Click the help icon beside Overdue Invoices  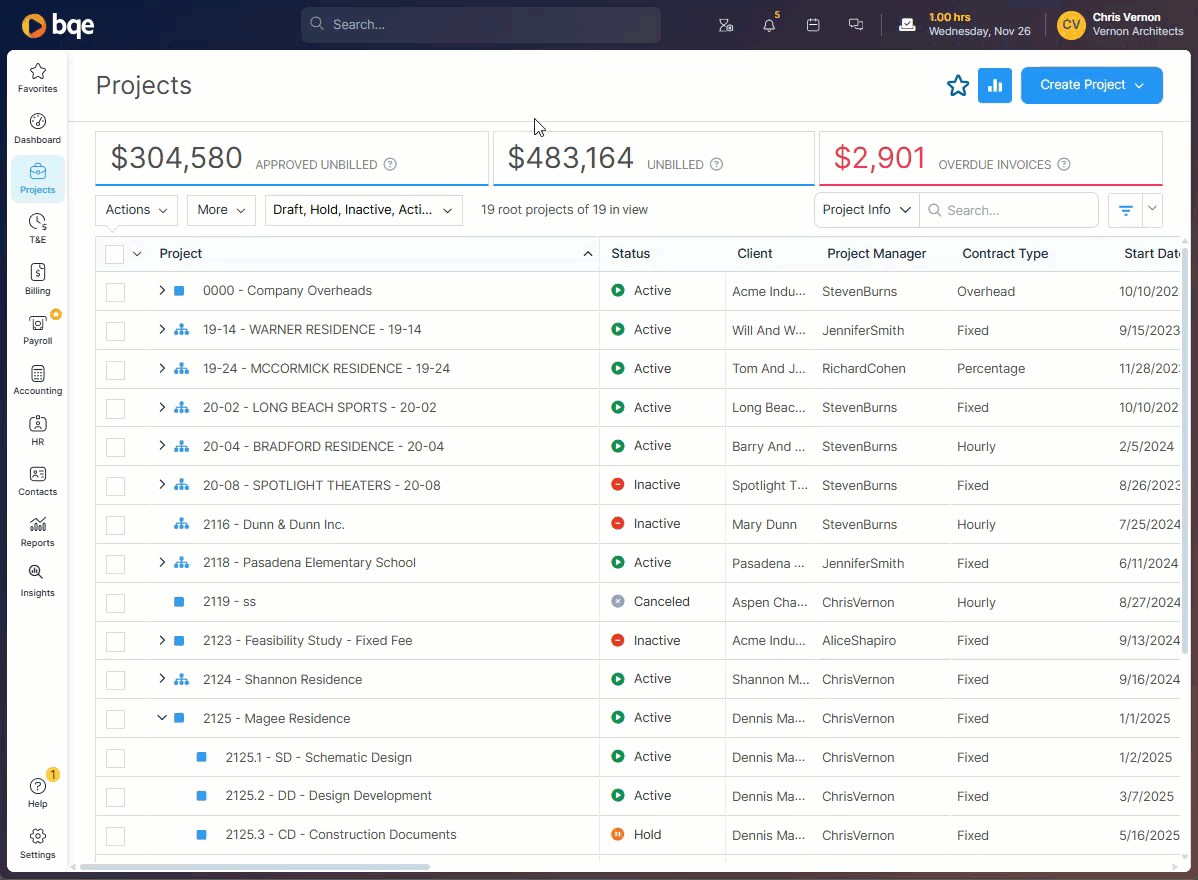1063,164
